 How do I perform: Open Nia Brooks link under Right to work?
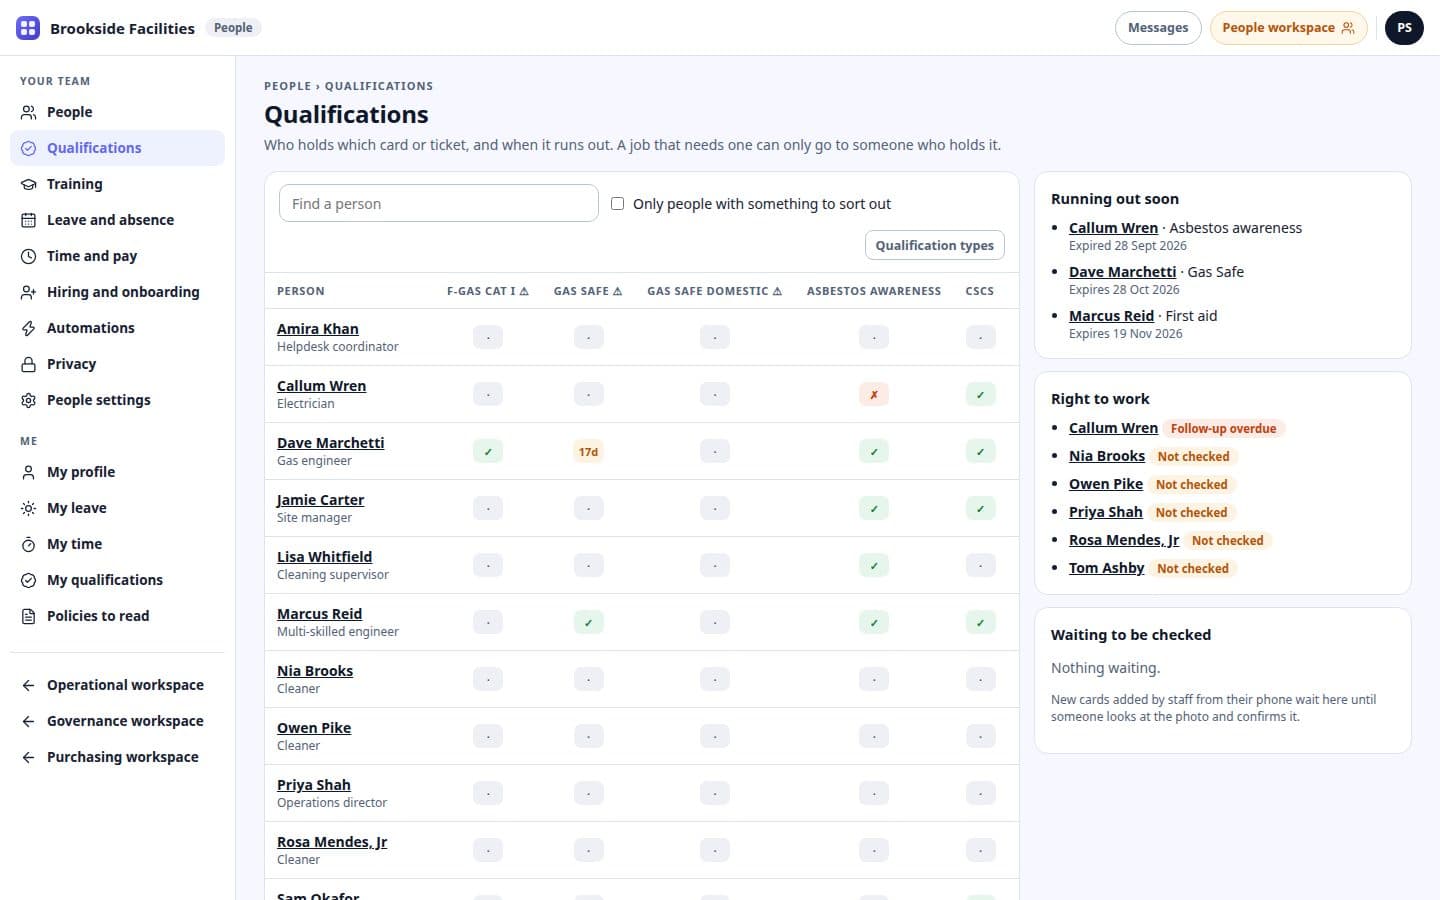[x=1106, y=456]
